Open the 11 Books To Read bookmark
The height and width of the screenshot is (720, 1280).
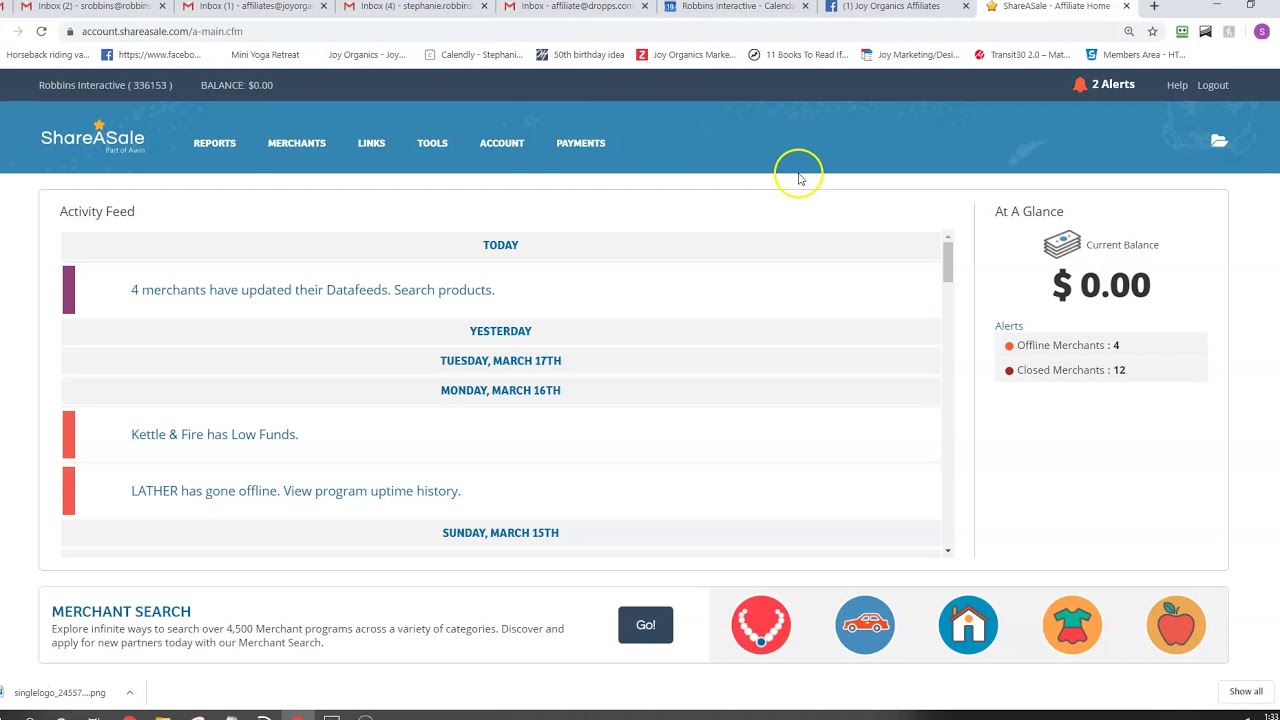click(798, 55)
